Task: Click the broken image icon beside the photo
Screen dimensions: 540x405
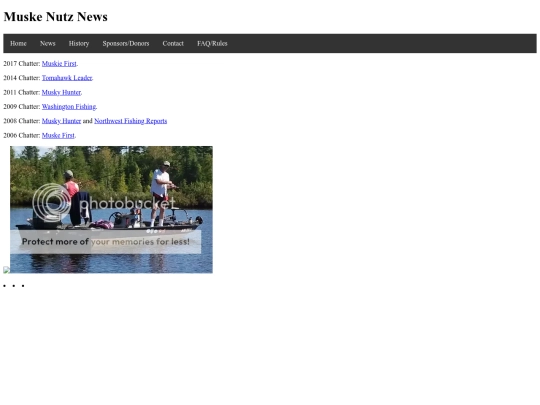Action: (x=7, y=270)
